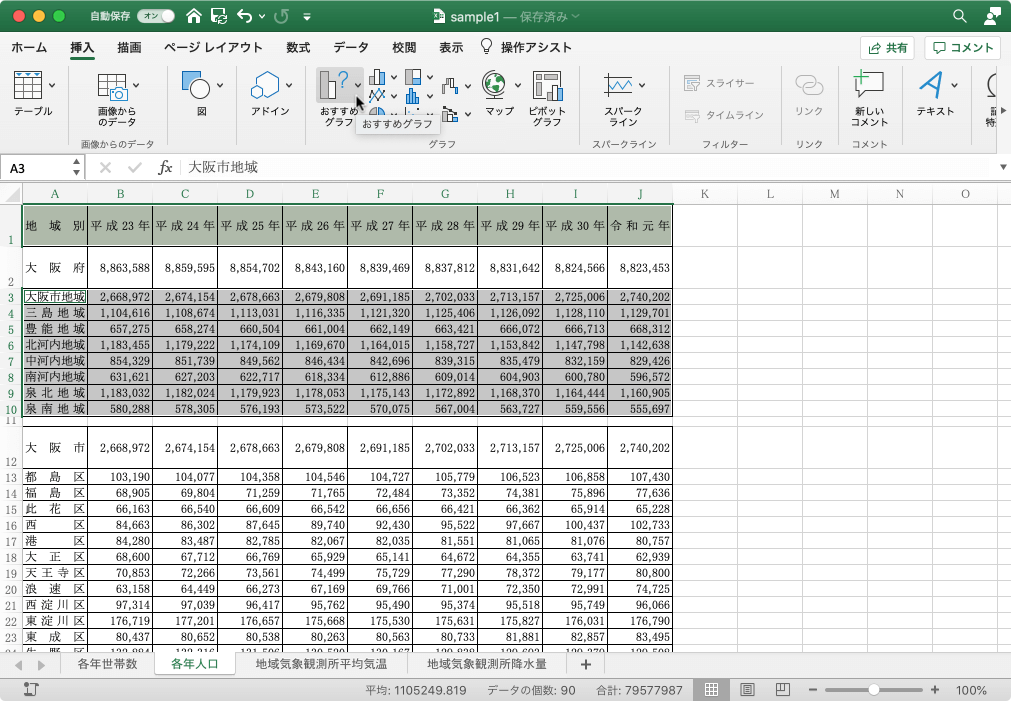The width and height of the screenshot is (1011, 701).
Task: Open the Formulas (数式) ribbon tab
Action: coord(298,48)
